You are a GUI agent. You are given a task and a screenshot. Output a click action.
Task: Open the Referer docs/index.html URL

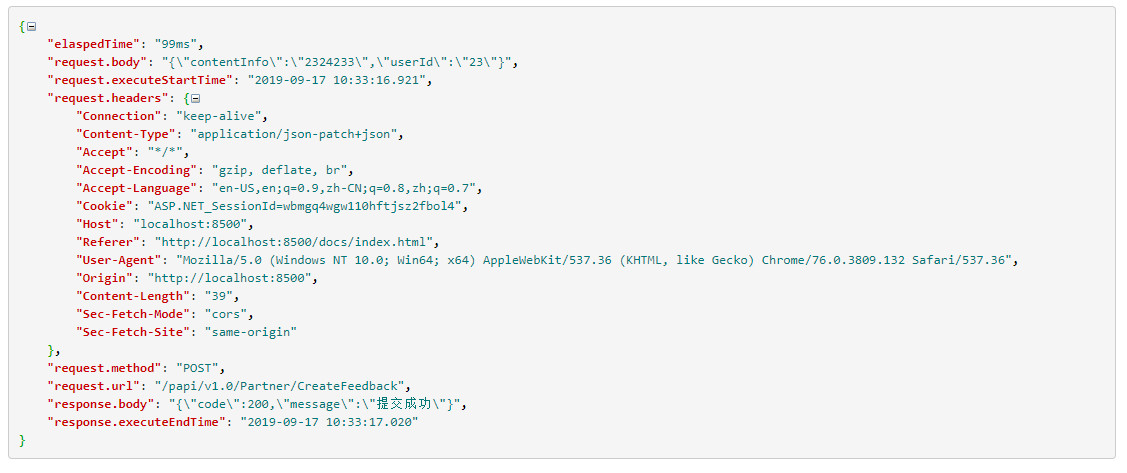pos(296,242)
